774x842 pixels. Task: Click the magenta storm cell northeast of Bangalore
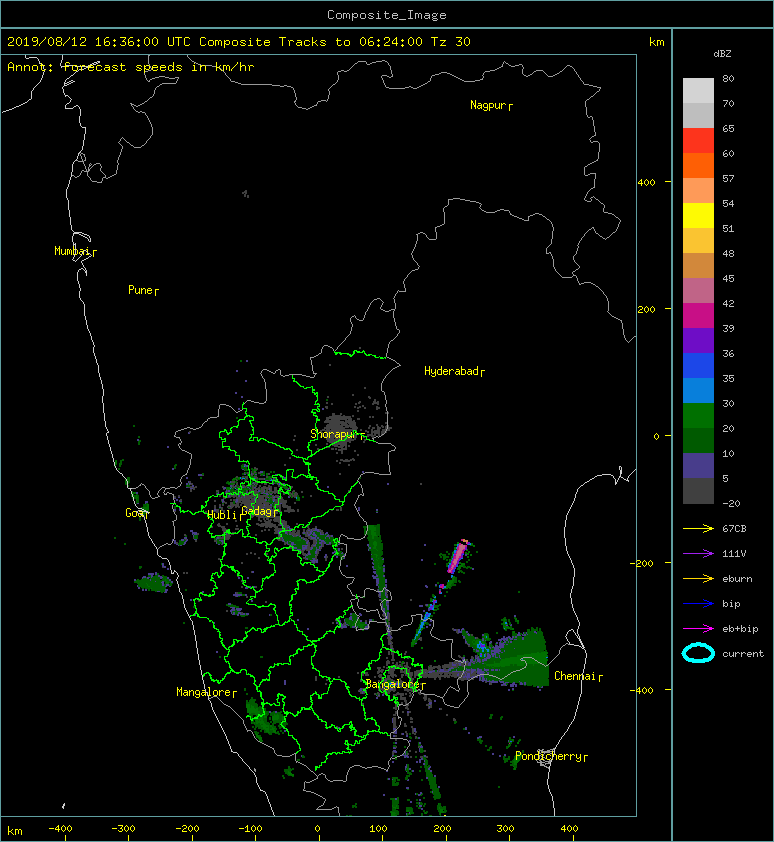pyautogui.click(x=458, y=557)
